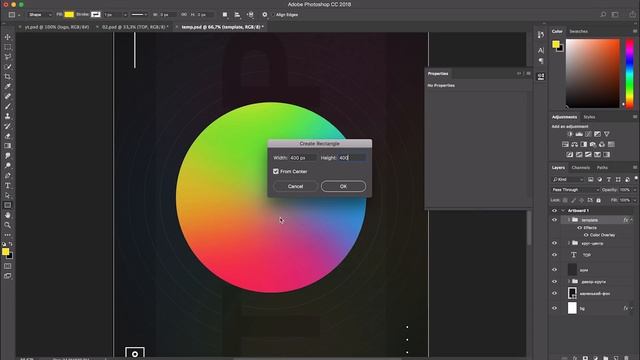Switch to the yt.psd document tab
Screen dimensions: 640x360
pyautogui.click(x=57, y=27)
